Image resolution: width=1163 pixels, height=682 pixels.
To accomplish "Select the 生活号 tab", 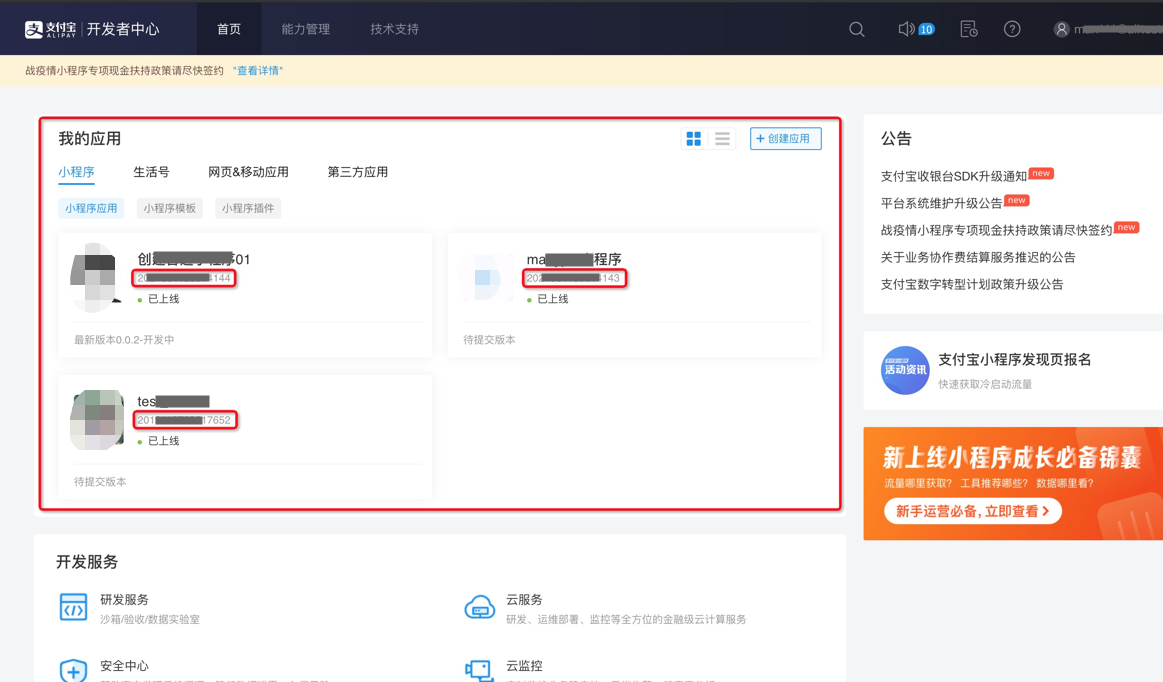I will [151, 172].
